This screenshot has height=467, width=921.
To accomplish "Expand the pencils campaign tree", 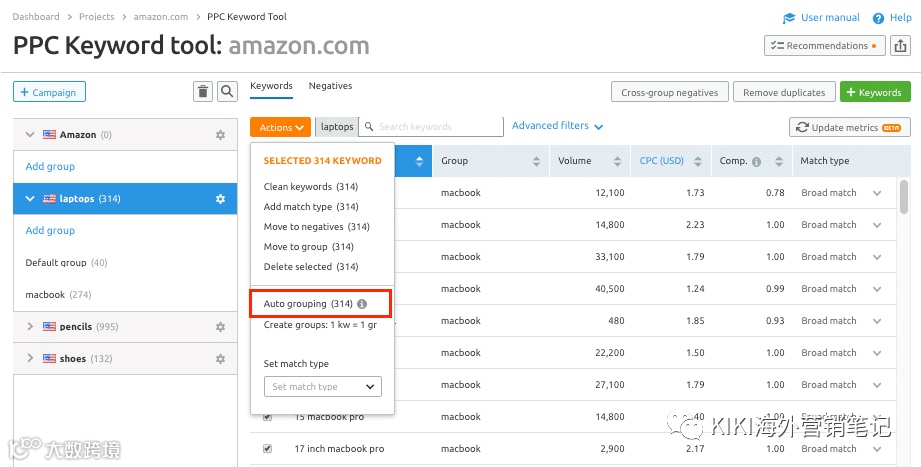I will pos(30,327).
